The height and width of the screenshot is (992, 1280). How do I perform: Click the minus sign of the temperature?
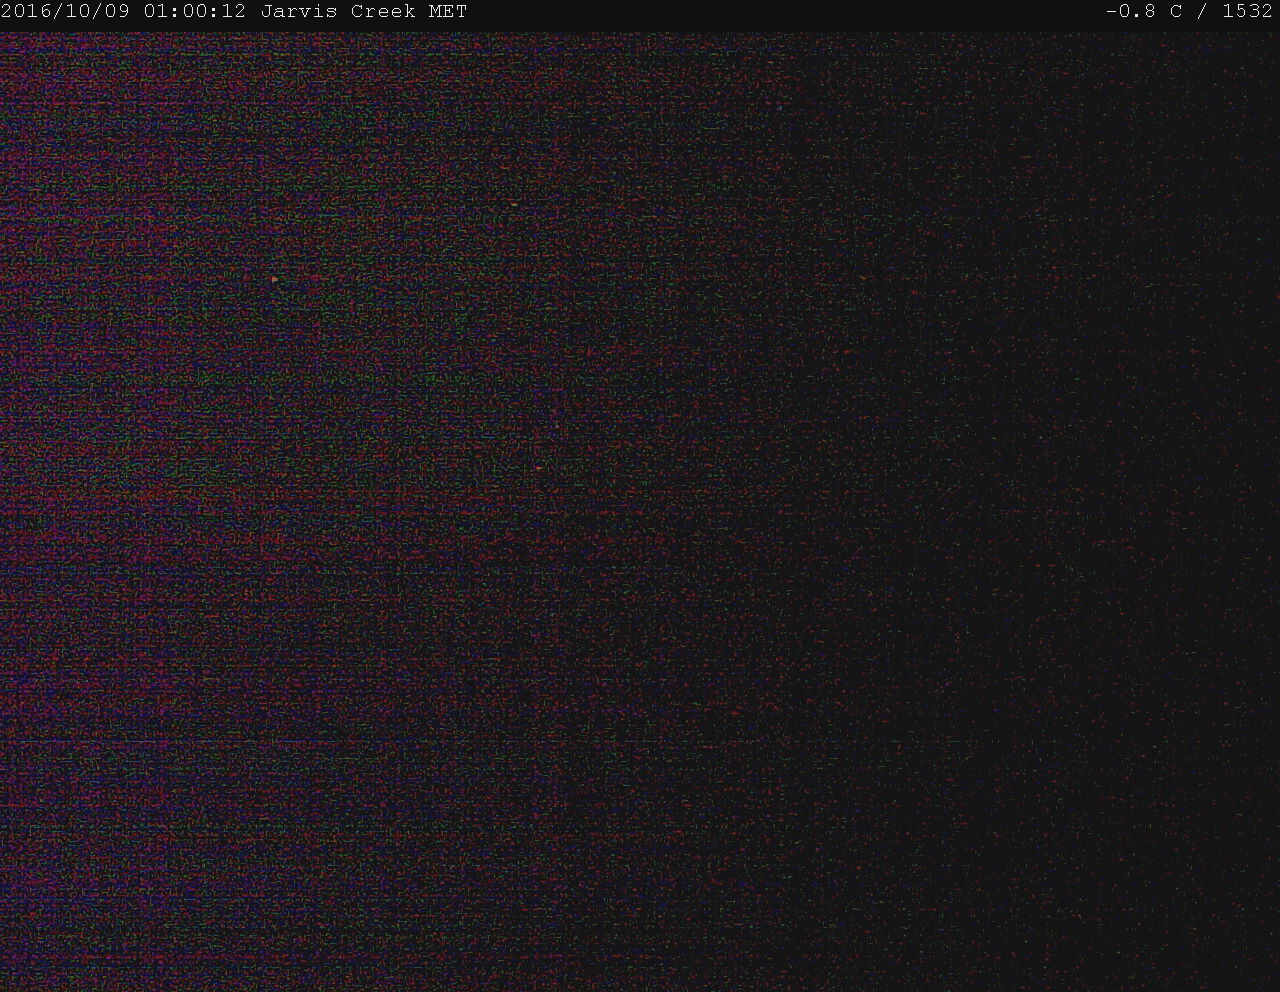pos(1111,12)
